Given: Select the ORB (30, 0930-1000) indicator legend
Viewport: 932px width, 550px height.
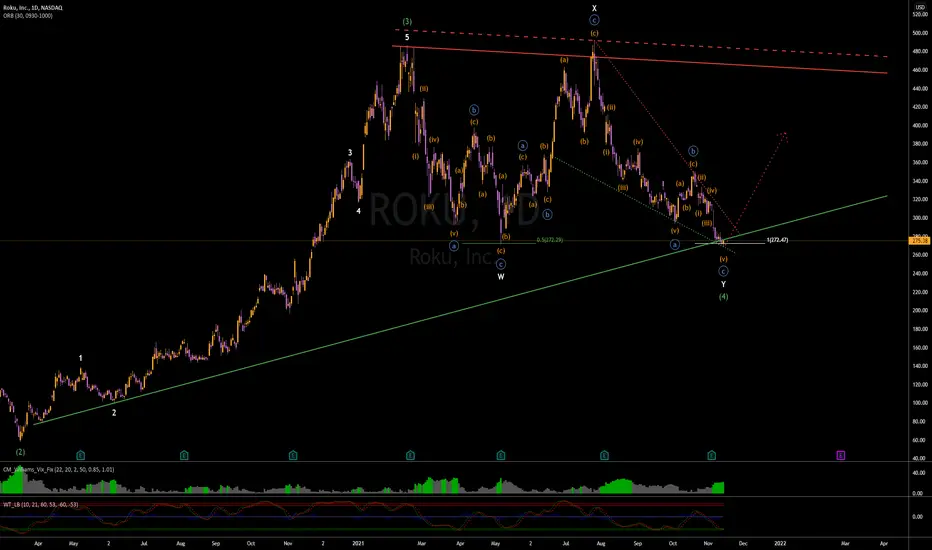Looking at the screenshot, I should click(x=28, y=16).
